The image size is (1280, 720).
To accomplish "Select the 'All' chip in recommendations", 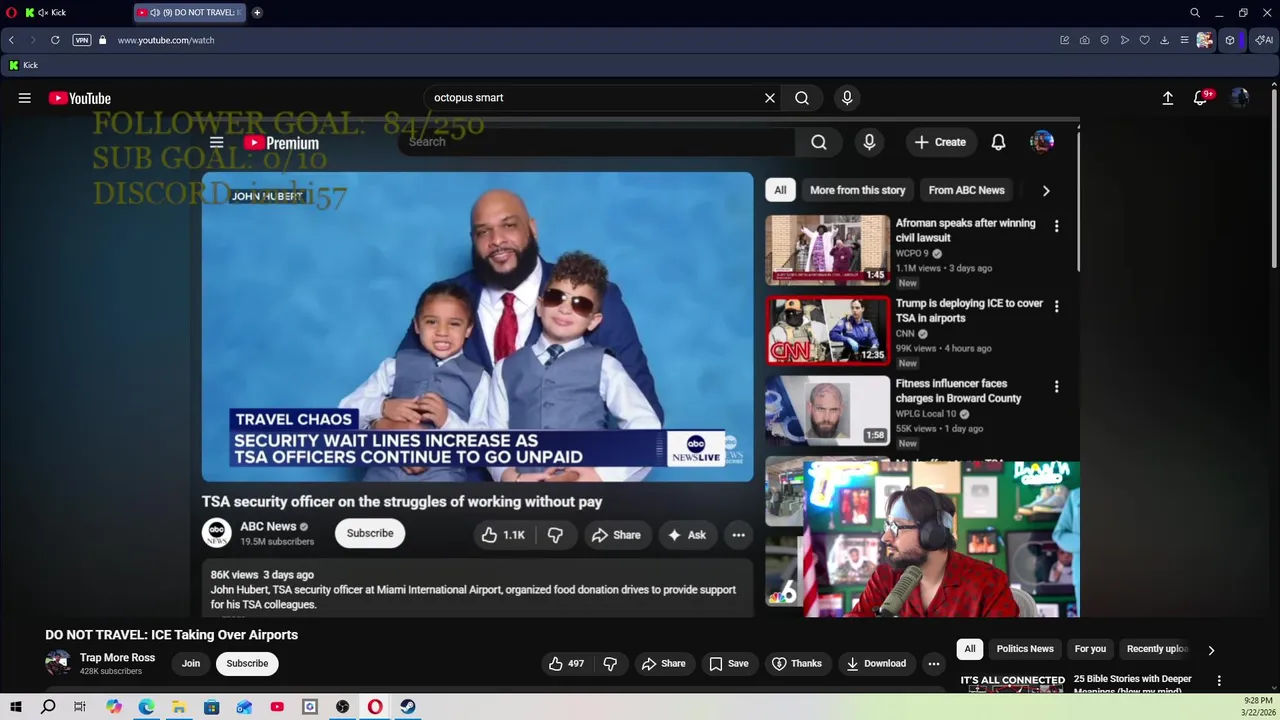I will coord(969,649).
